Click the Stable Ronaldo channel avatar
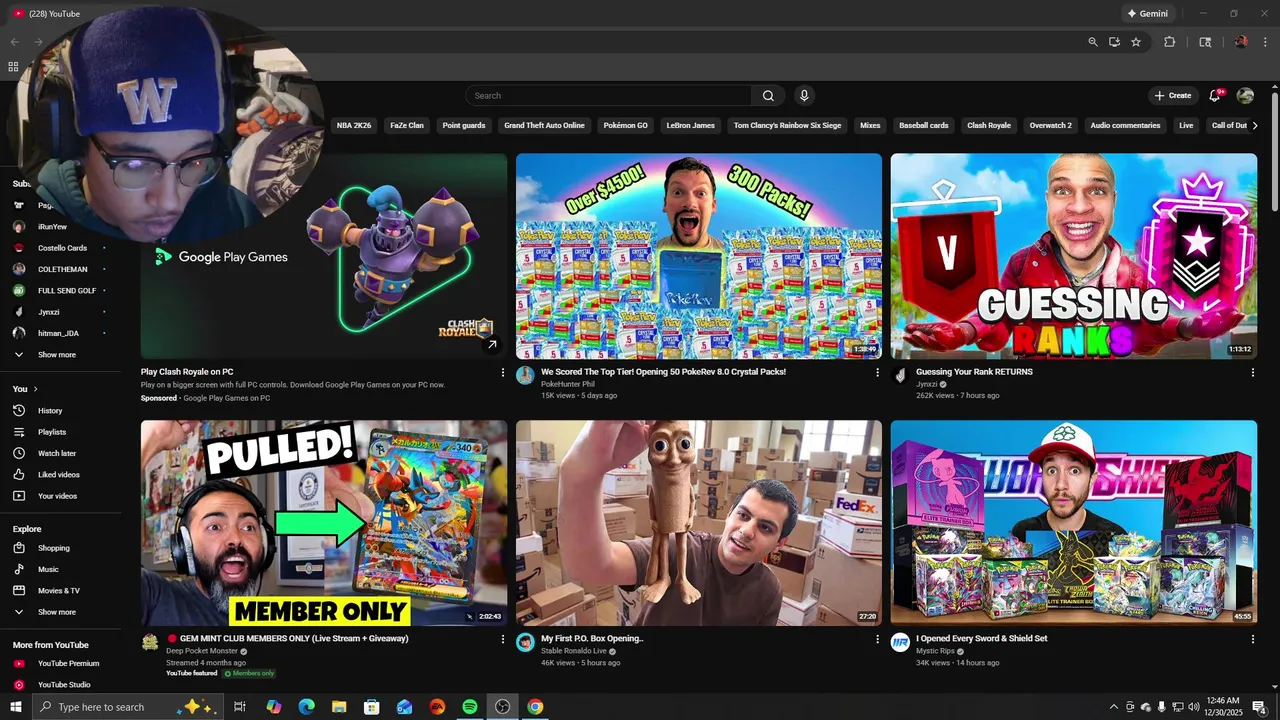Image resolution: width=1280 pixels, height=720 pixels. click(525, 642)
